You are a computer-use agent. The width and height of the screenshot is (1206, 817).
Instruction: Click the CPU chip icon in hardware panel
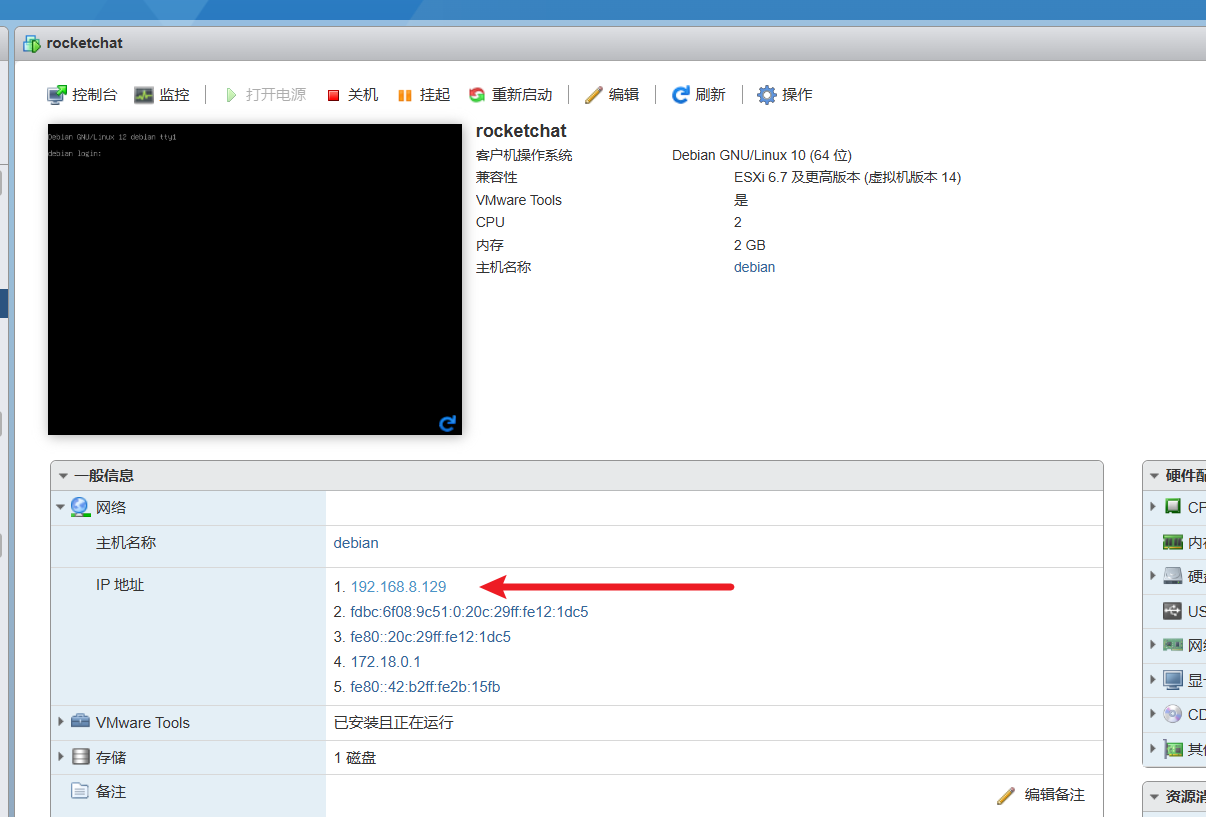pyautogui.click(x=1173, y=507)
